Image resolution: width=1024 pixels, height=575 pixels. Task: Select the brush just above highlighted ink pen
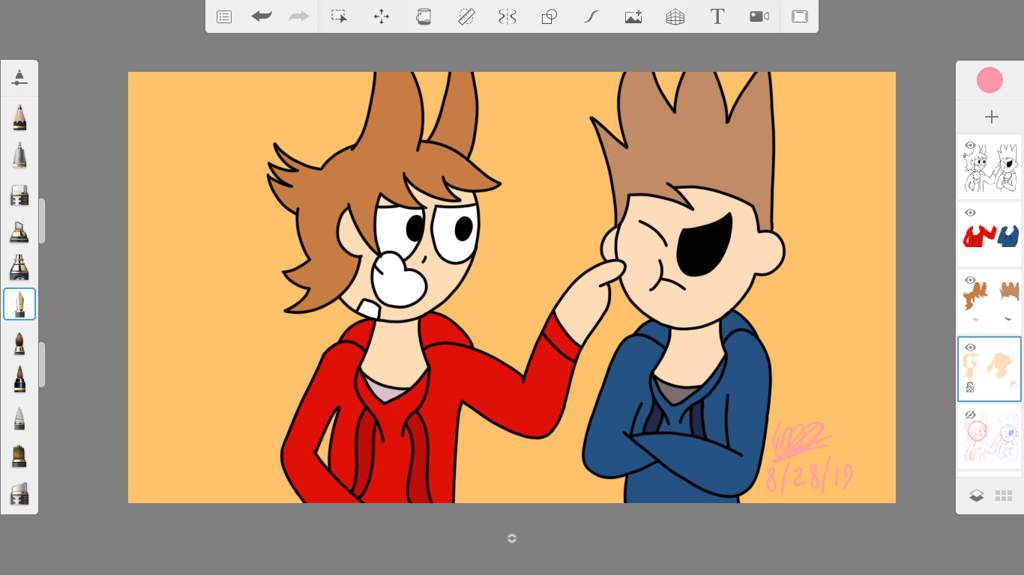coord(20,267)
